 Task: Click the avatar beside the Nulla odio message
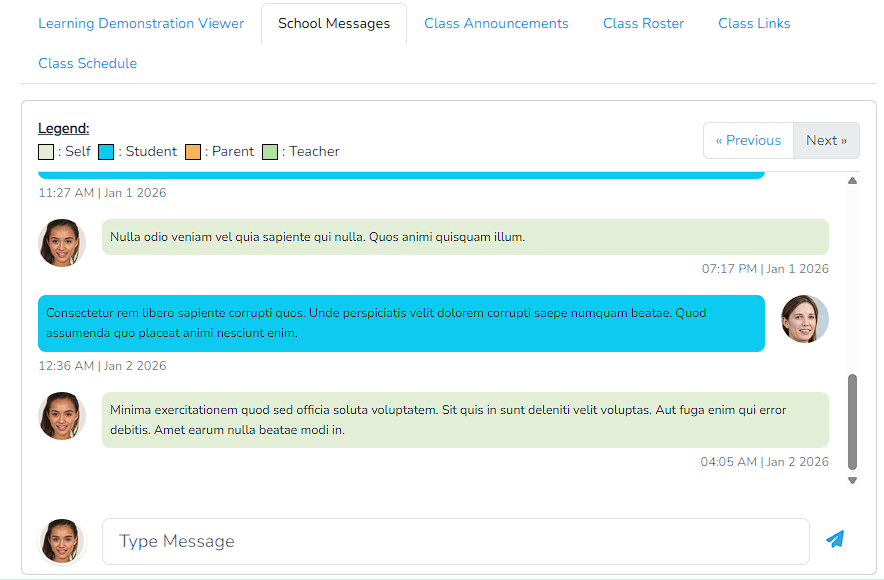(62, 243)
